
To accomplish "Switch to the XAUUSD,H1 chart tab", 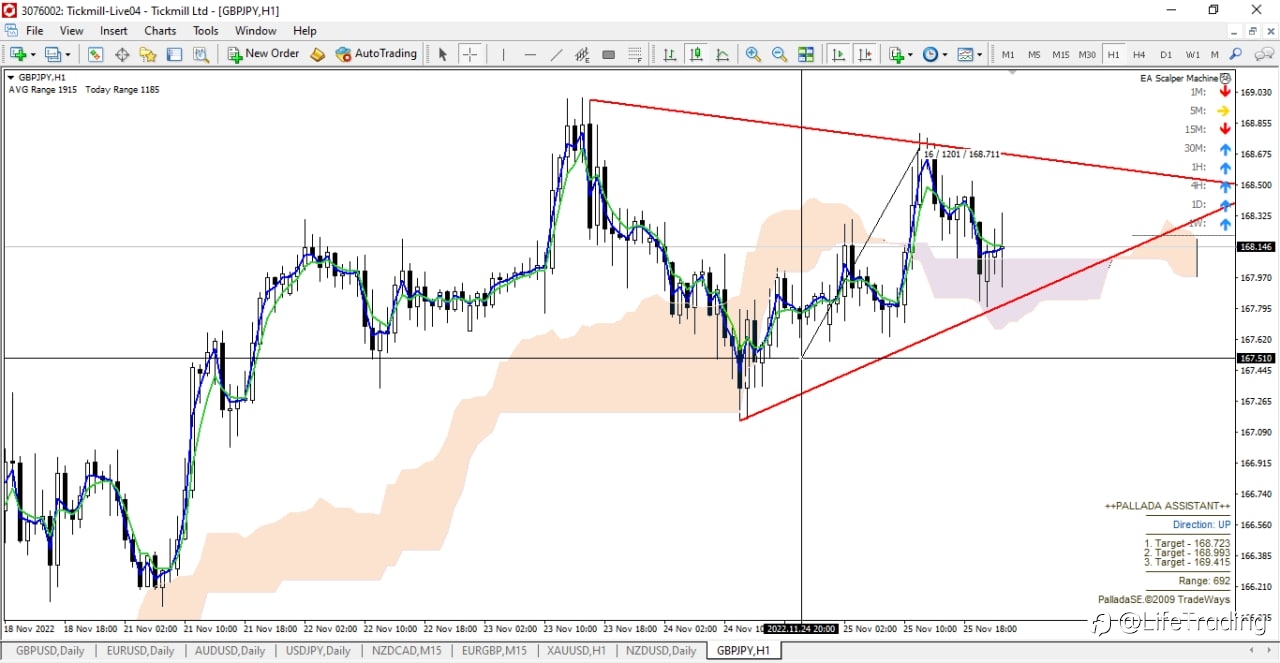I will coord(576,650).
